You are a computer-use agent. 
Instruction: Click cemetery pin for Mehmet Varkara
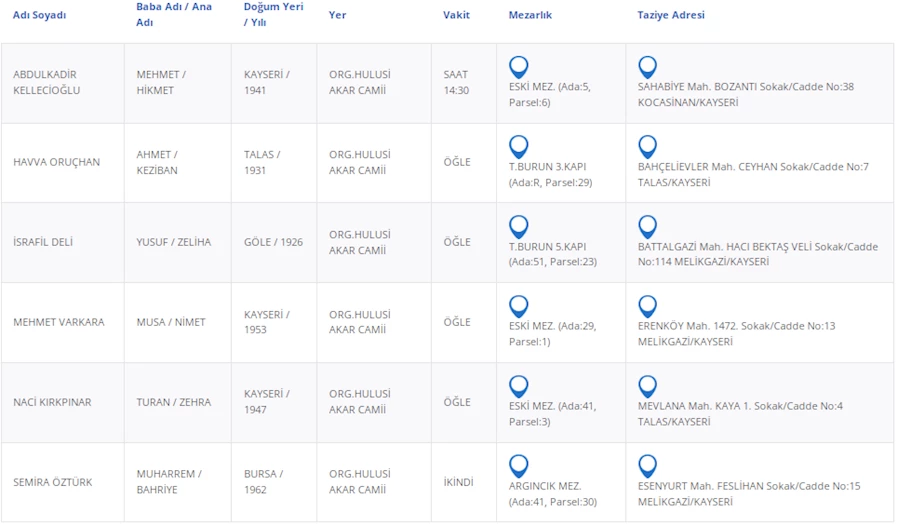point(518,307)
